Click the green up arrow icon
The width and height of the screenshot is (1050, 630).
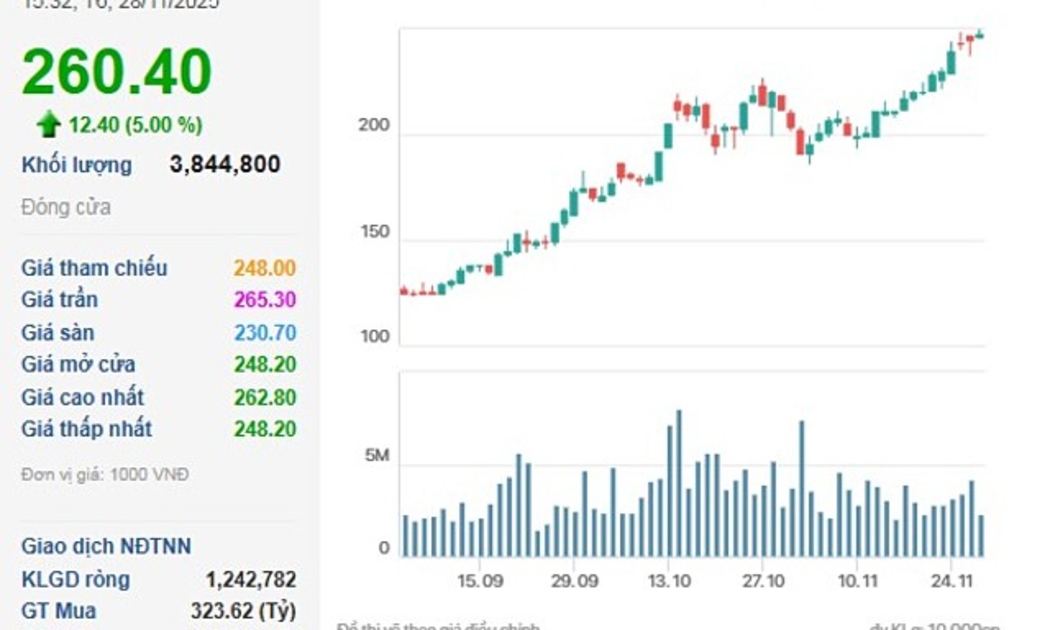[48, 124]
